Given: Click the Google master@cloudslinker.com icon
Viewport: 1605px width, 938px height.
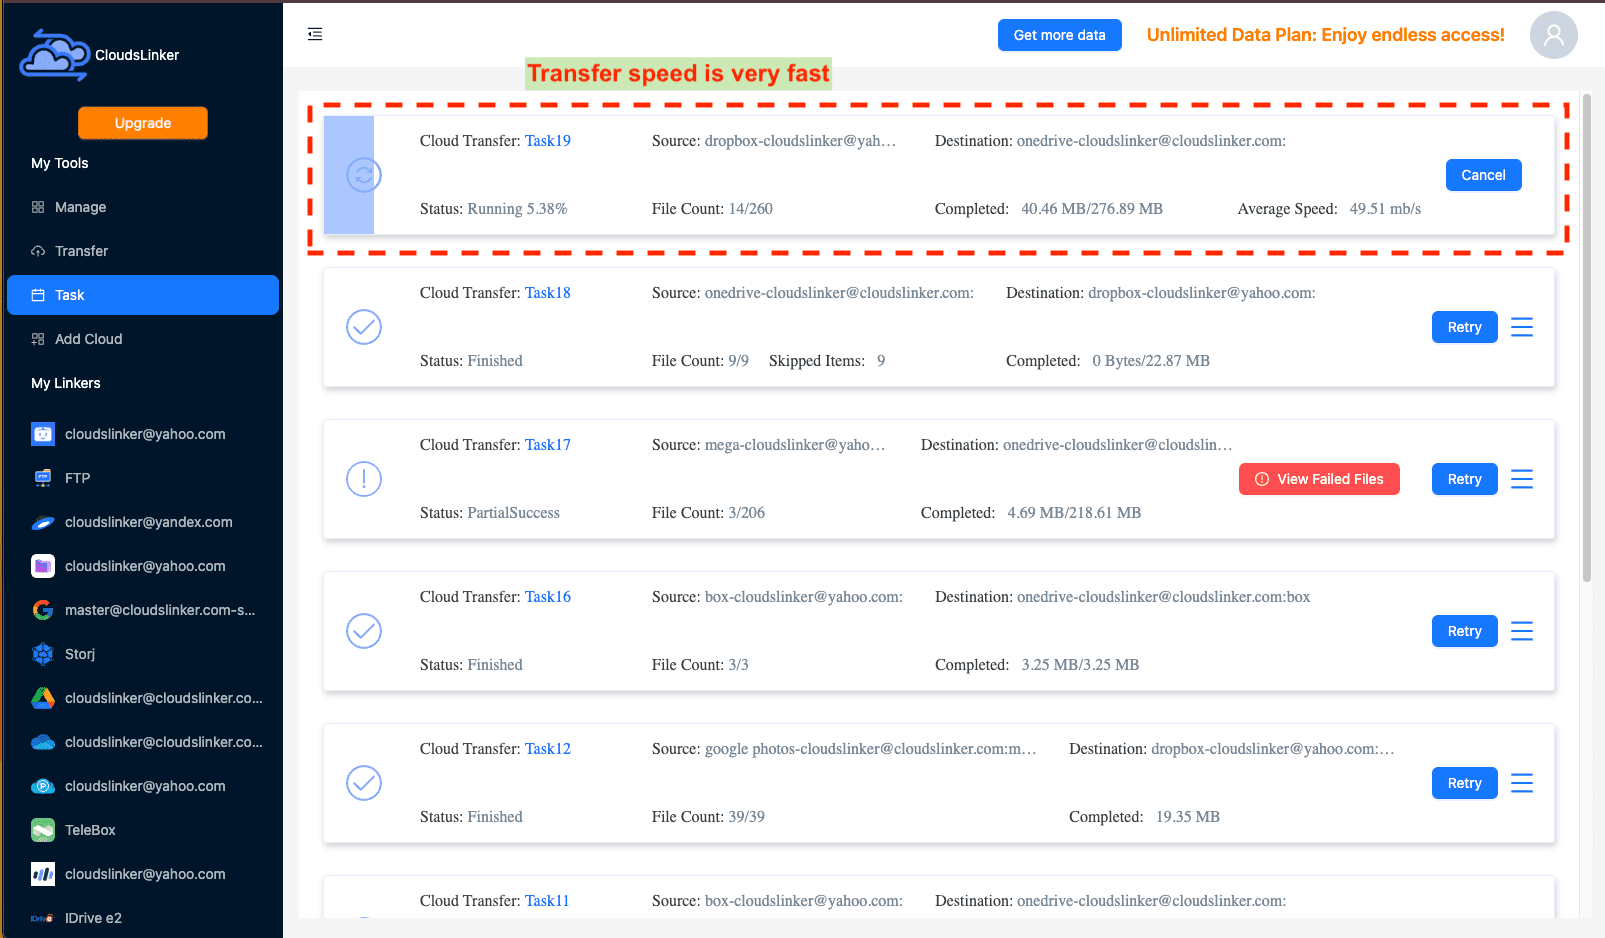Looking at the screenshot, I should pyautogui.click(x=43, y=610).
